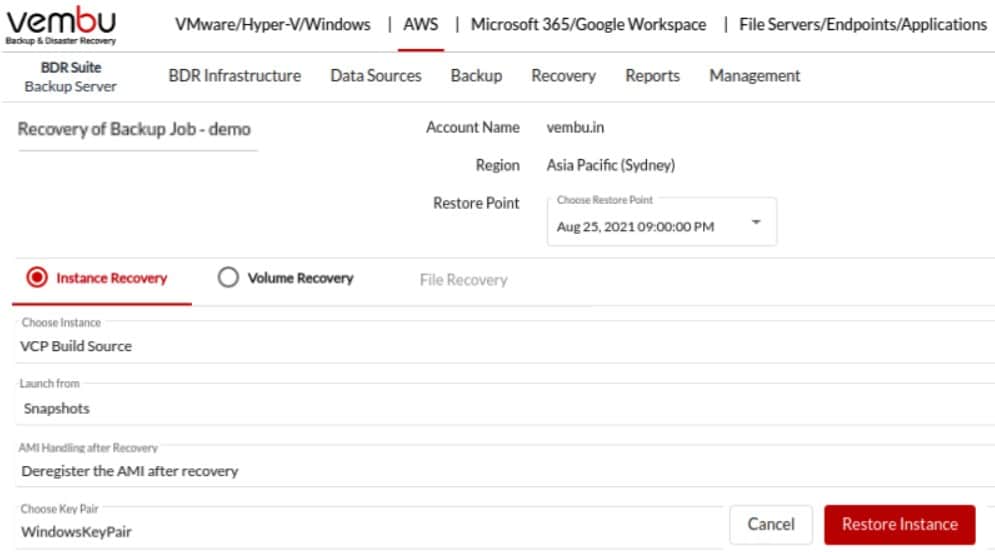Open the VMware/Hyper-V/Windows tab

pos(273,25)
